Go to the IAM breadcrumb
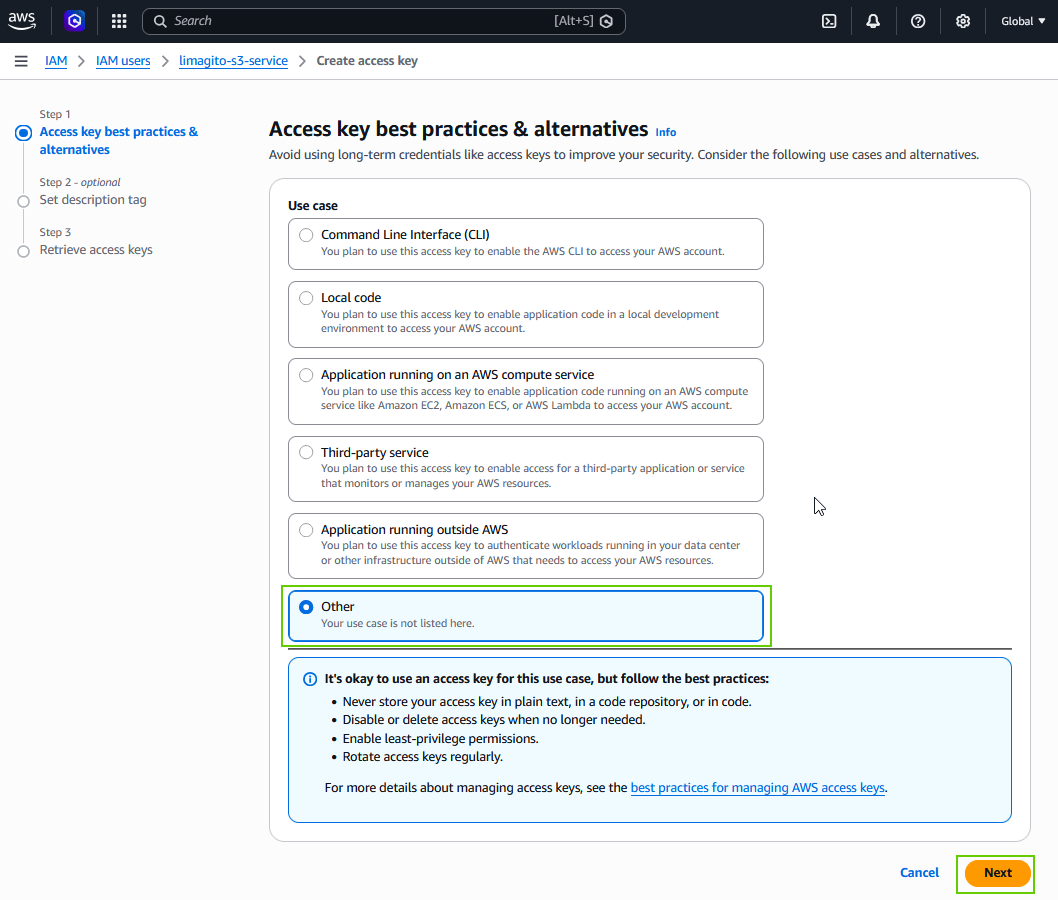This screenshot has width=1058, height=900. click(x=56, y=61)
